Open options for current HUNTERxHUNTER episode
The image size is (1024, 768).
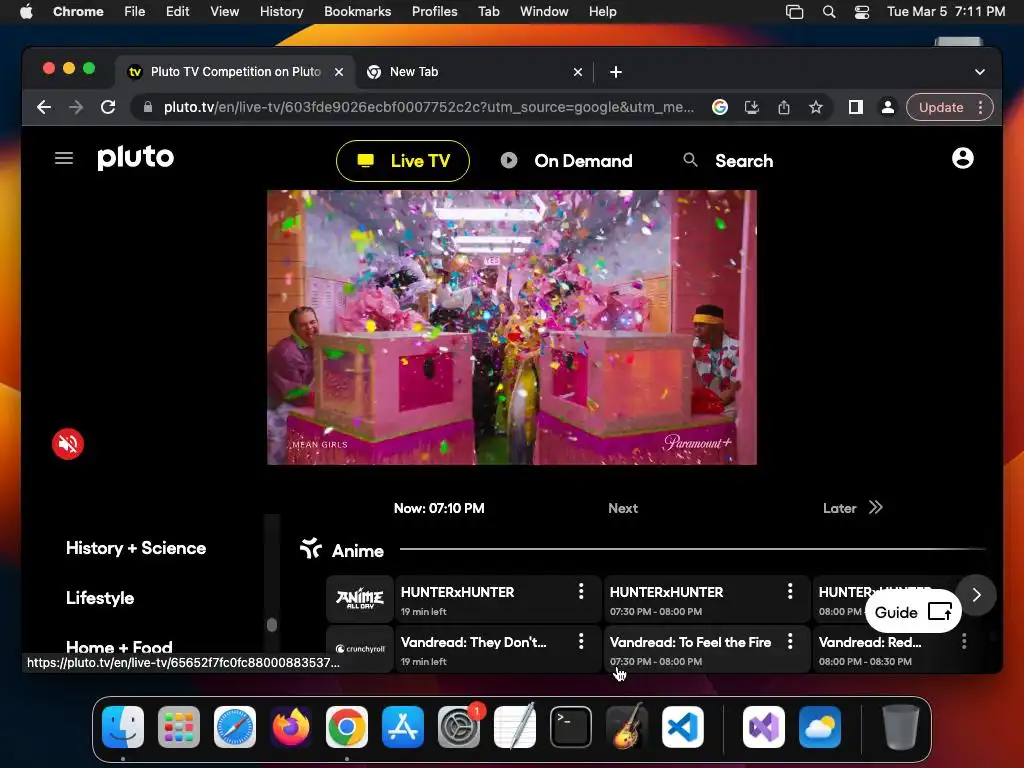581,592
